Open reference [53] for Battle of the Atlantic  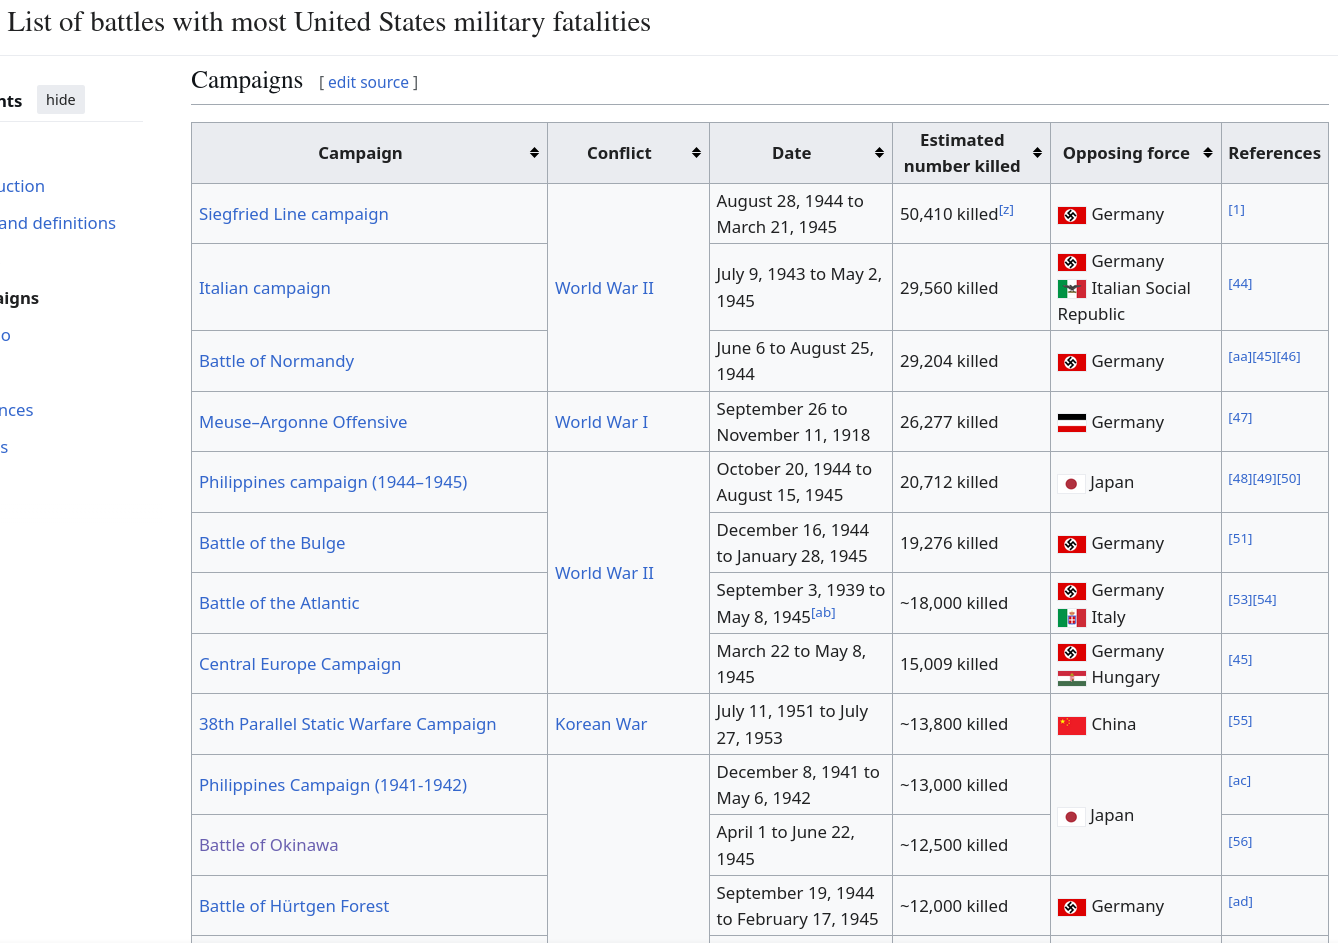[1240, 600]
